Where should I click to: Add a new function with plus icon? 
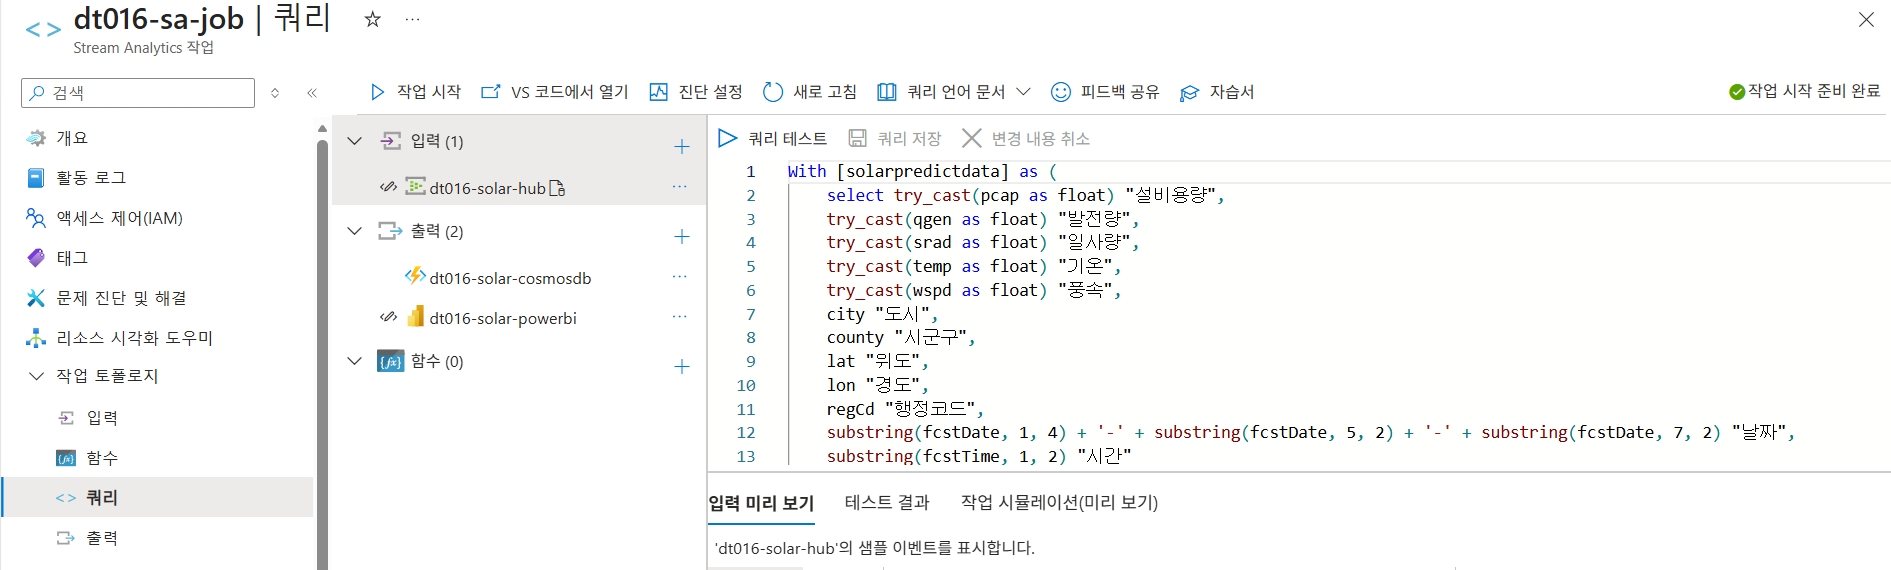[x=682, y=367]
